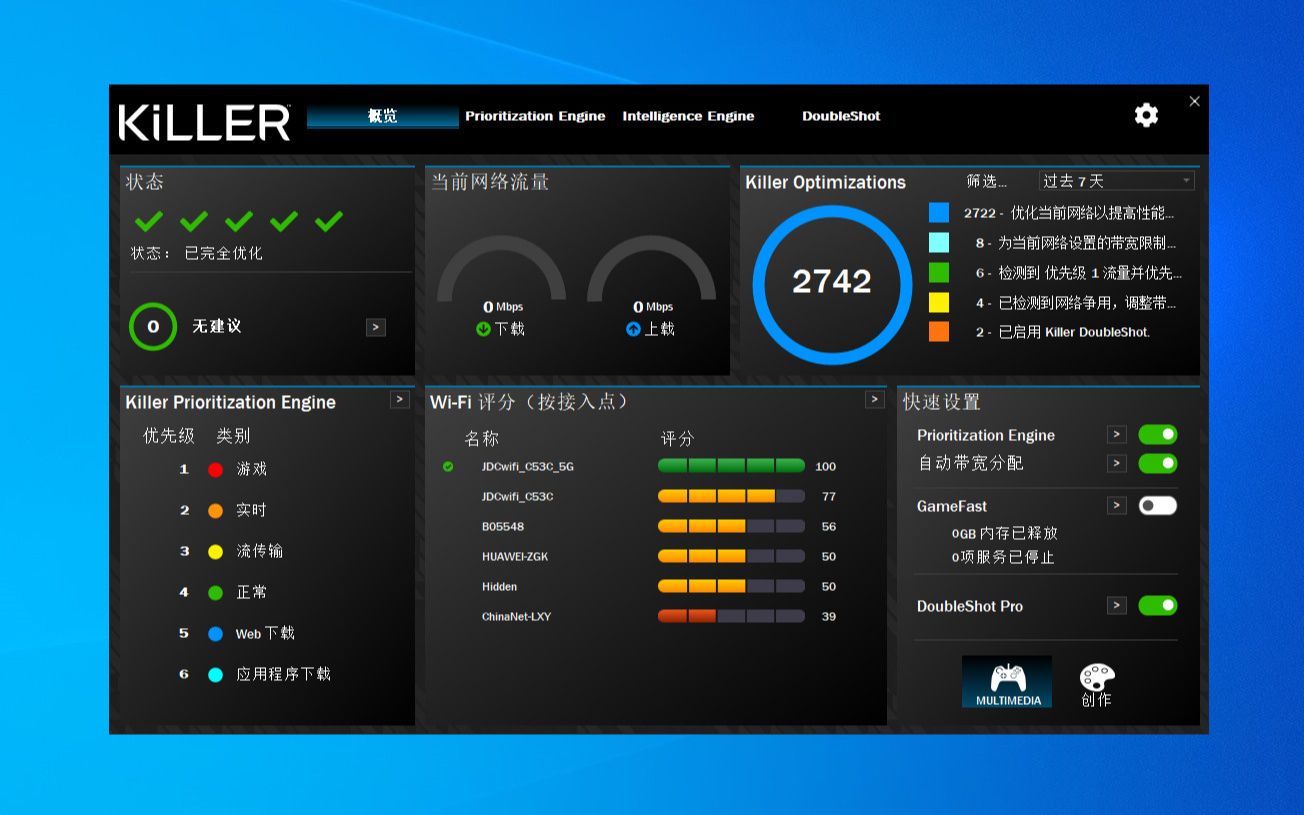Screen dimensions: 1304x815
Task: Click the JDCwifi_C53C score bar
Action: [x=731, y=496]
